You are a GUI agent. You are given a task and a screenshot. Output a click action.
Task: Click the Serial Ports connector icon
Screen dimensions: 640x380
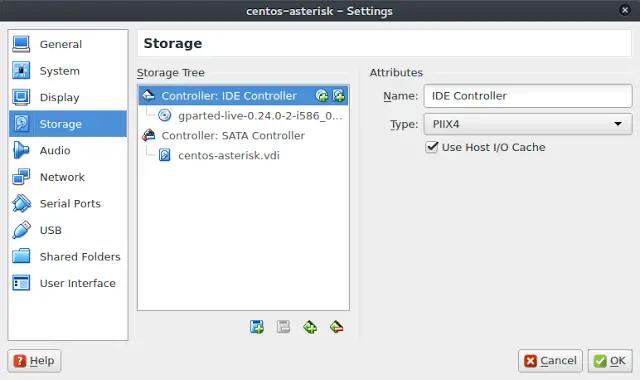pos(21,203)
